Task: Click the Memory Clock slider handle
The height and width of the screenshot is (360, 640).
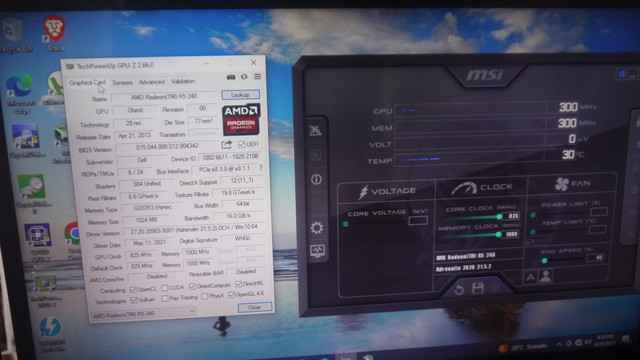Action: pyautogui.click(x=498, y=234)
